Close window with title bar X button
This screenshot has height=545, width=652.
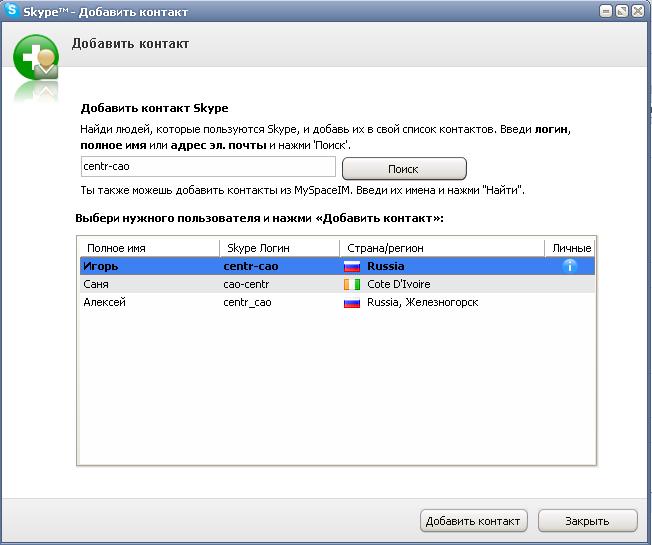pyautogui.click(x=638, y=11)
